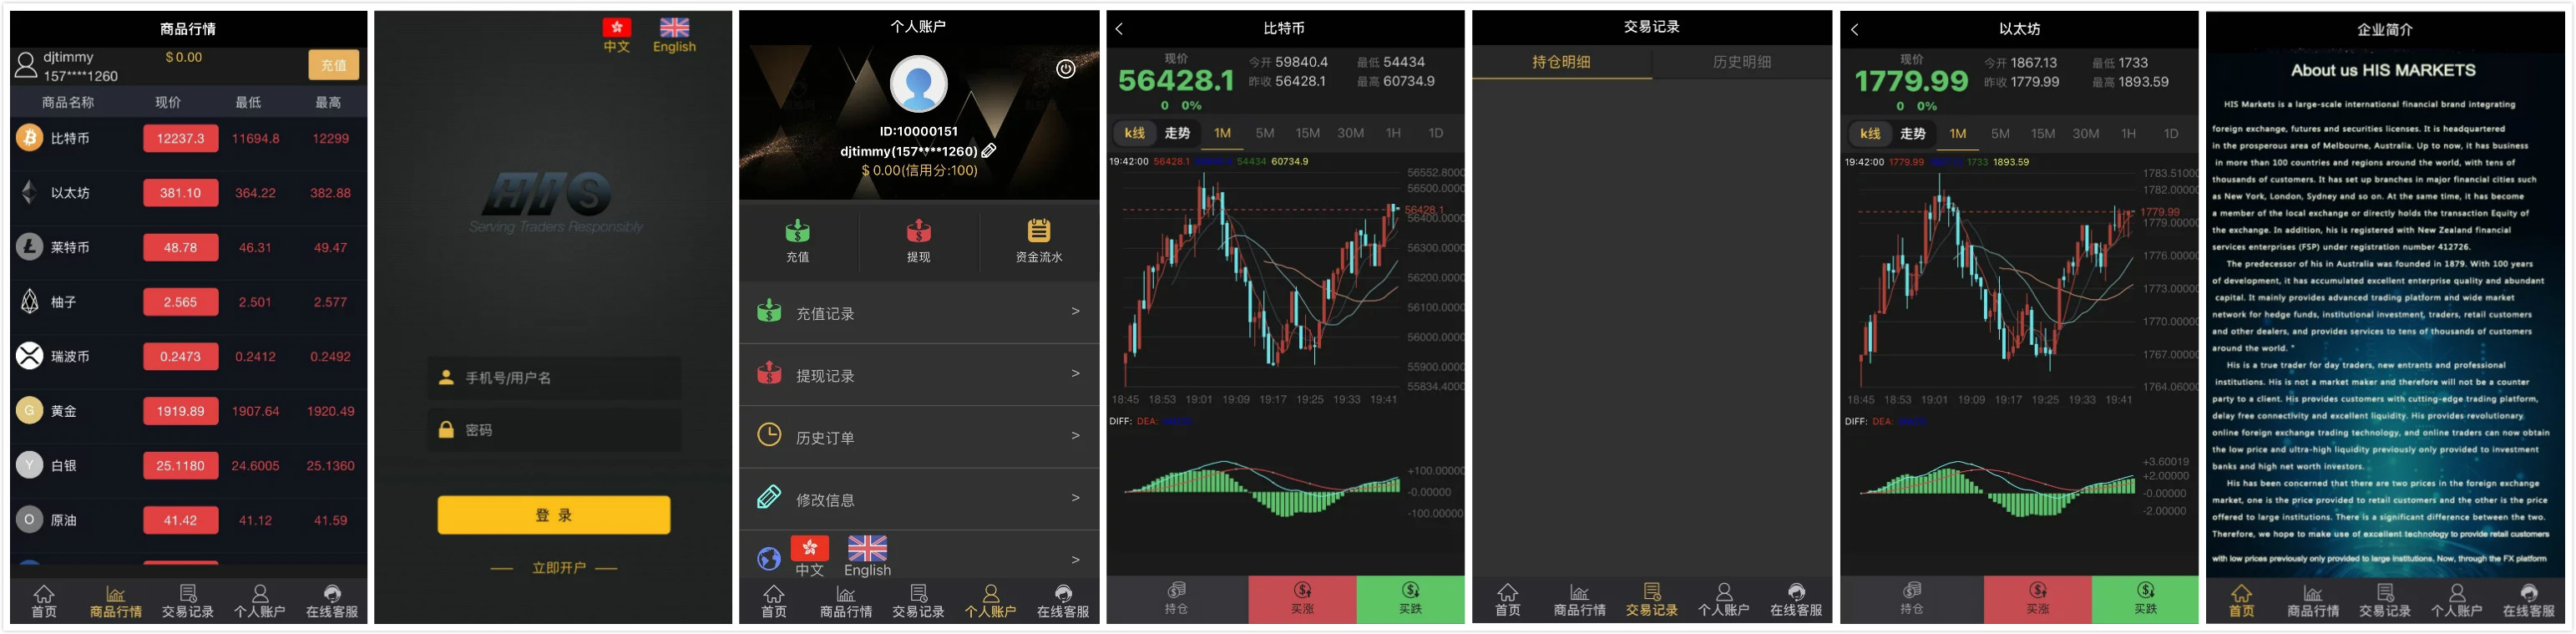
Task: Switch to the 持仓明细 tab
Action: tap(1561, 62)
